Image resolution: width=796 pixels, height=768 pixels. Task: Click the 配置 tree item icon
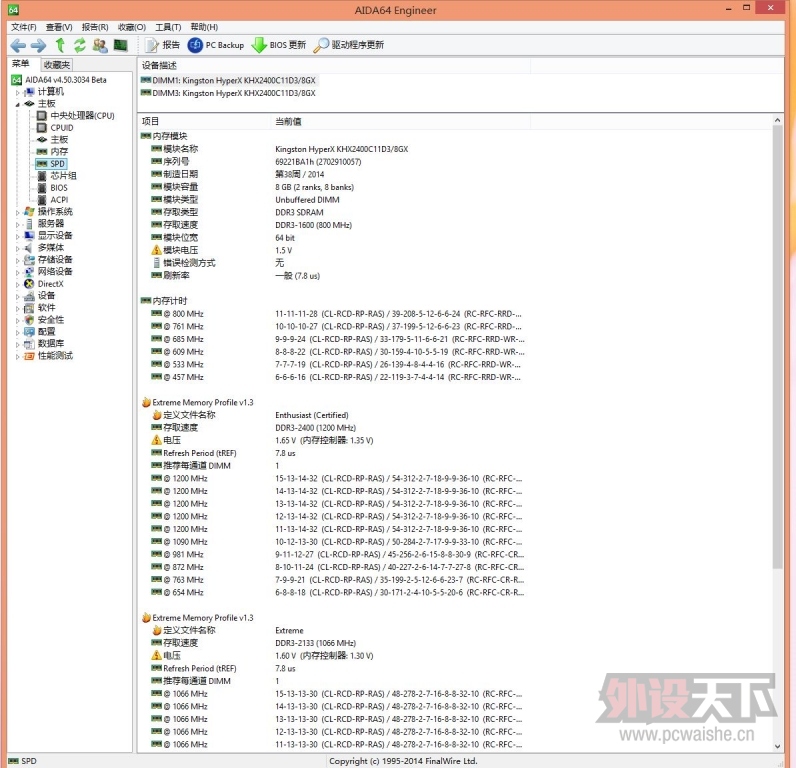click(x=29, y=332)
